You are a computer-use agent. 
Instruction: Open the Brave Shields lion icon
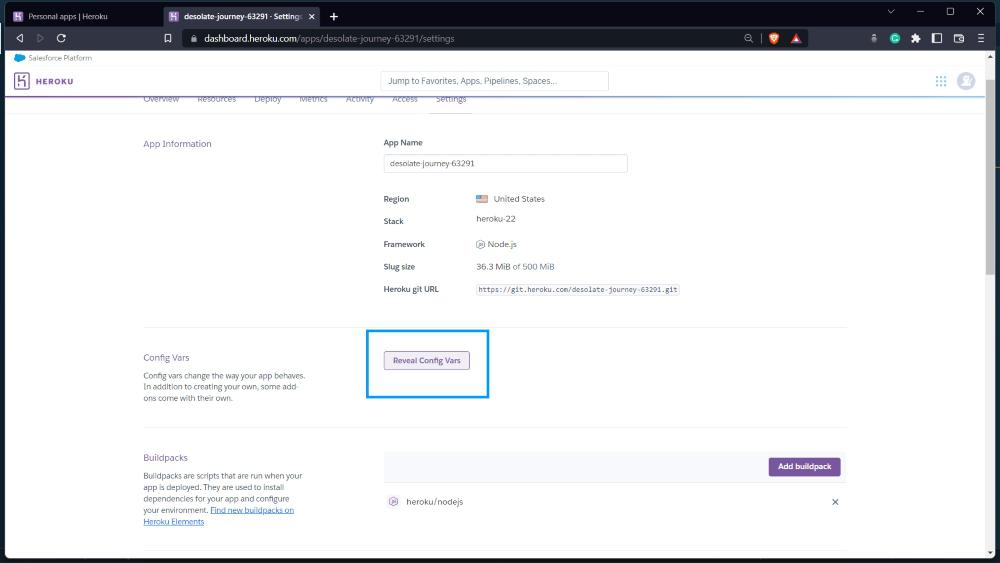point(774,38)
